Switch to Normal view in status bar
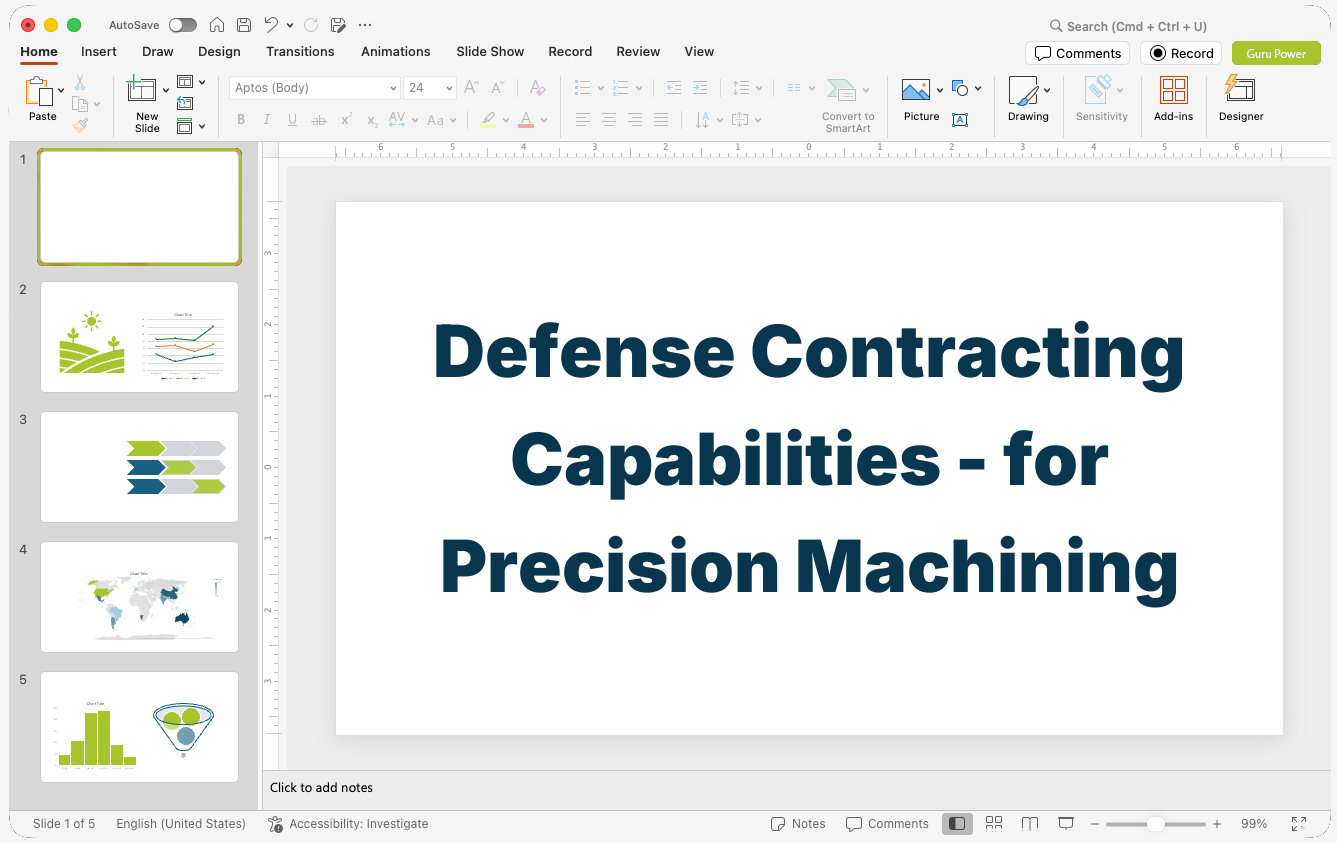Screen dimensions: 1337x843 957,824
